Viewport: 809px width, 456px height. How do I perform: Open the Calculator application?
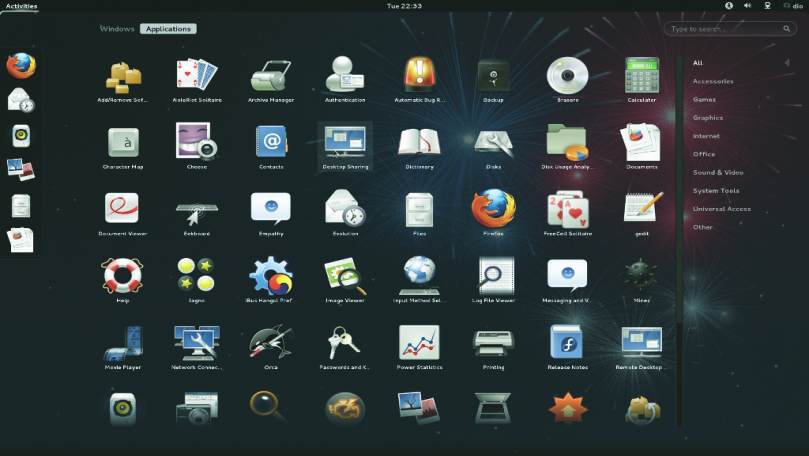pos(641,77)
